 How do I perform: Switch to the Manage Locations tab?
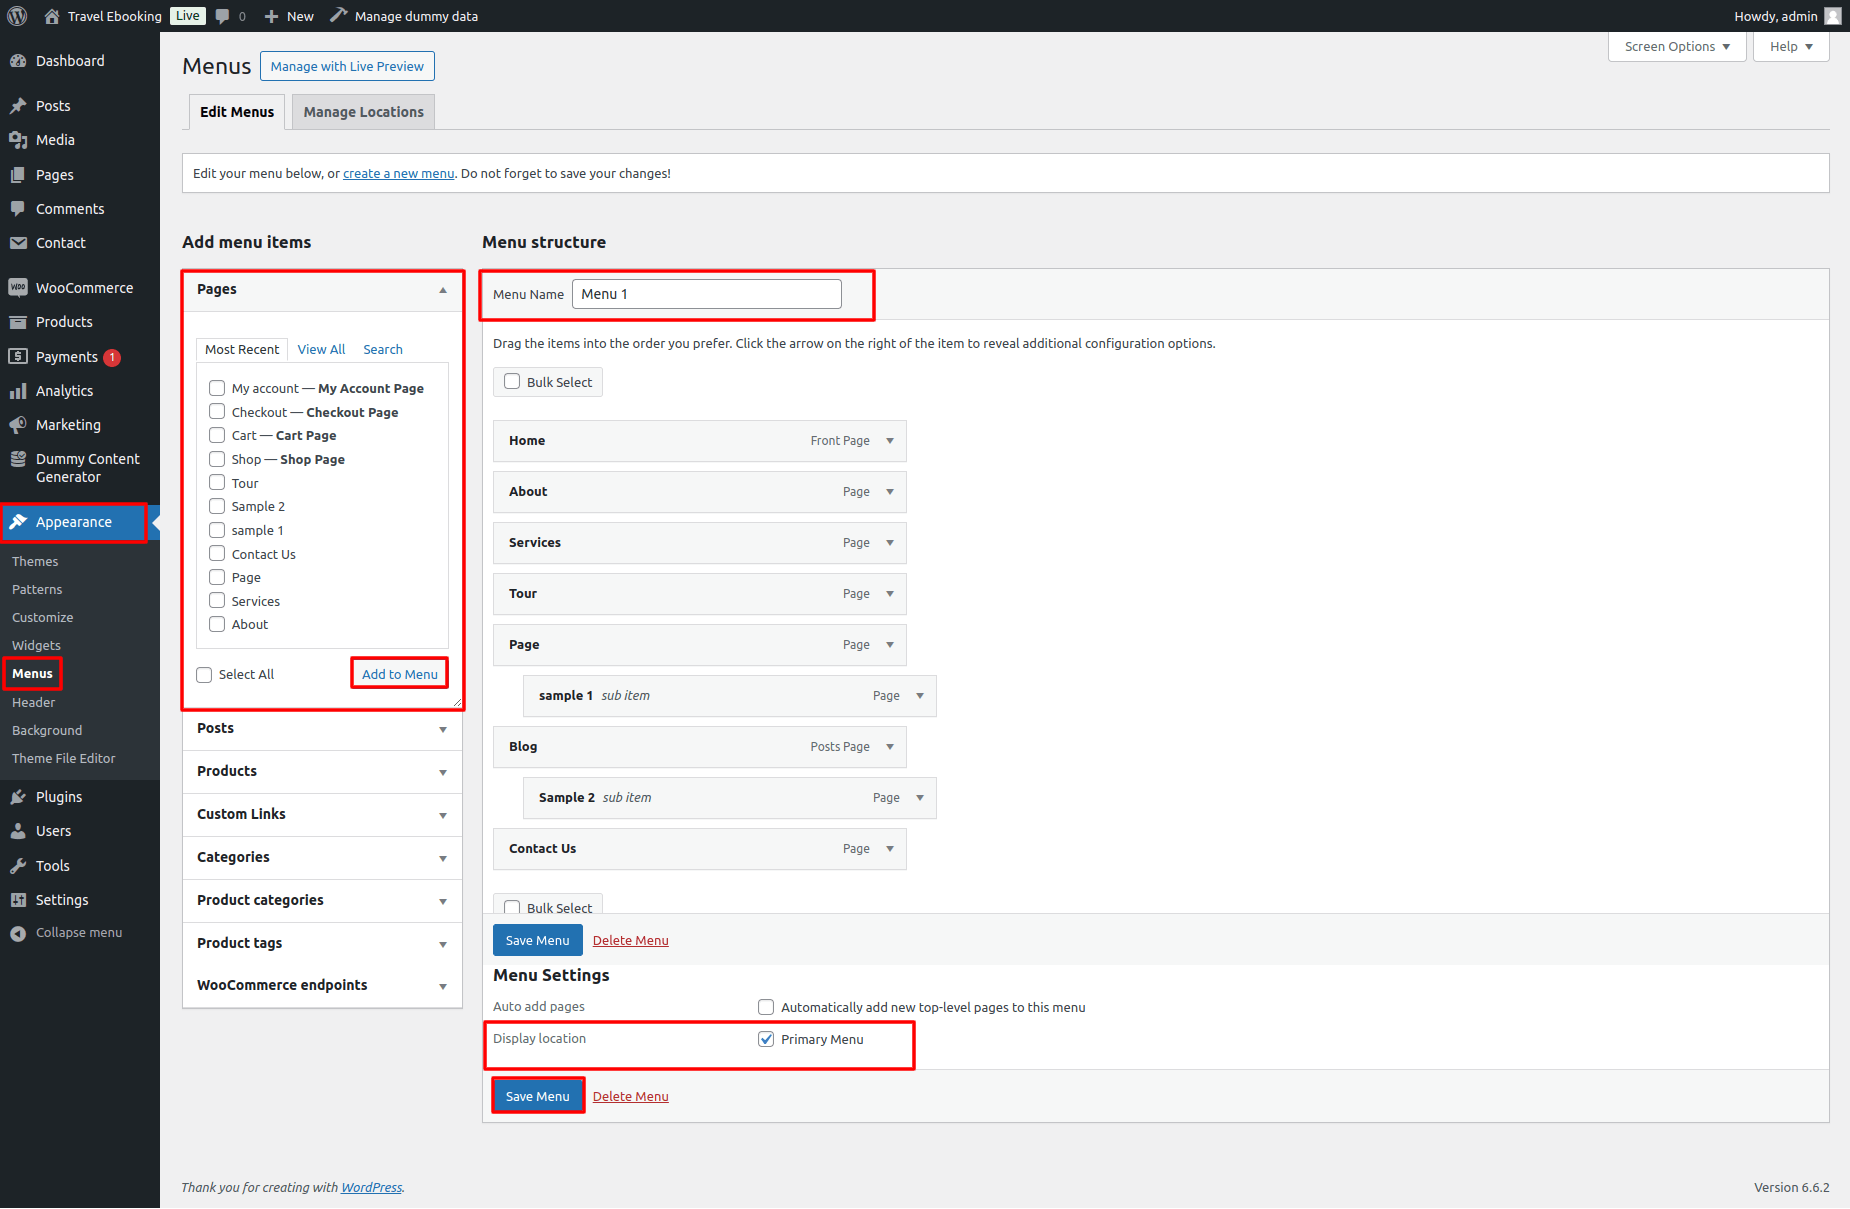[363, 112]
